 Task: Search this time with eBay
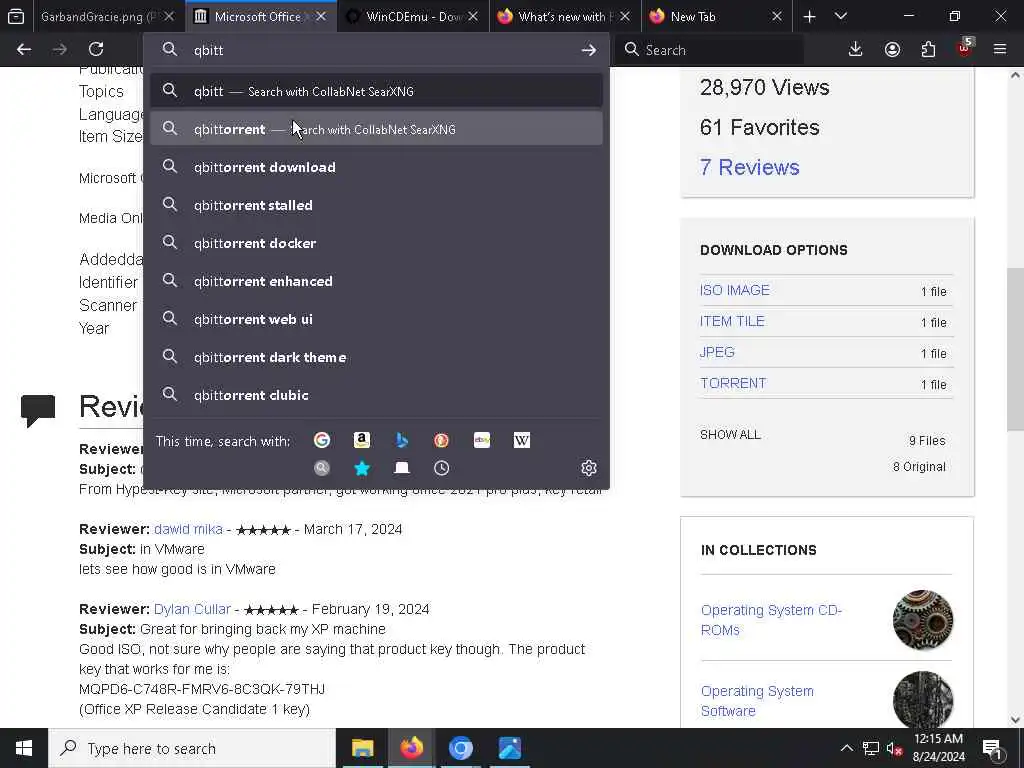pos(482,440)
